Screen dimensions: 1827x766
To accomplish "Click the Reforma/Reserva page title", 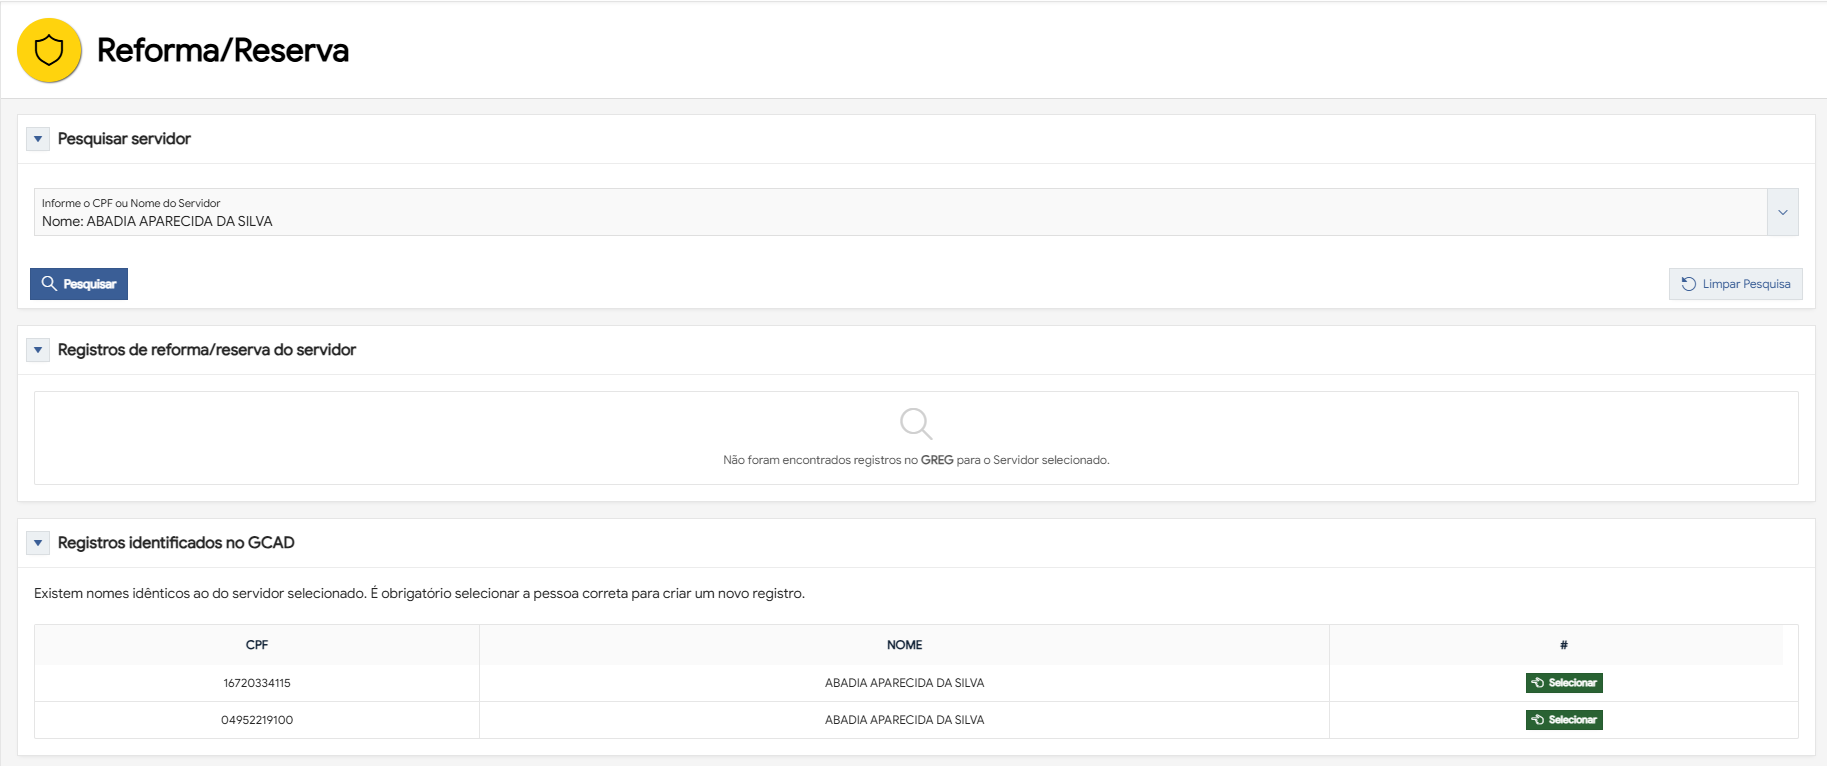I will coord(222,50).
